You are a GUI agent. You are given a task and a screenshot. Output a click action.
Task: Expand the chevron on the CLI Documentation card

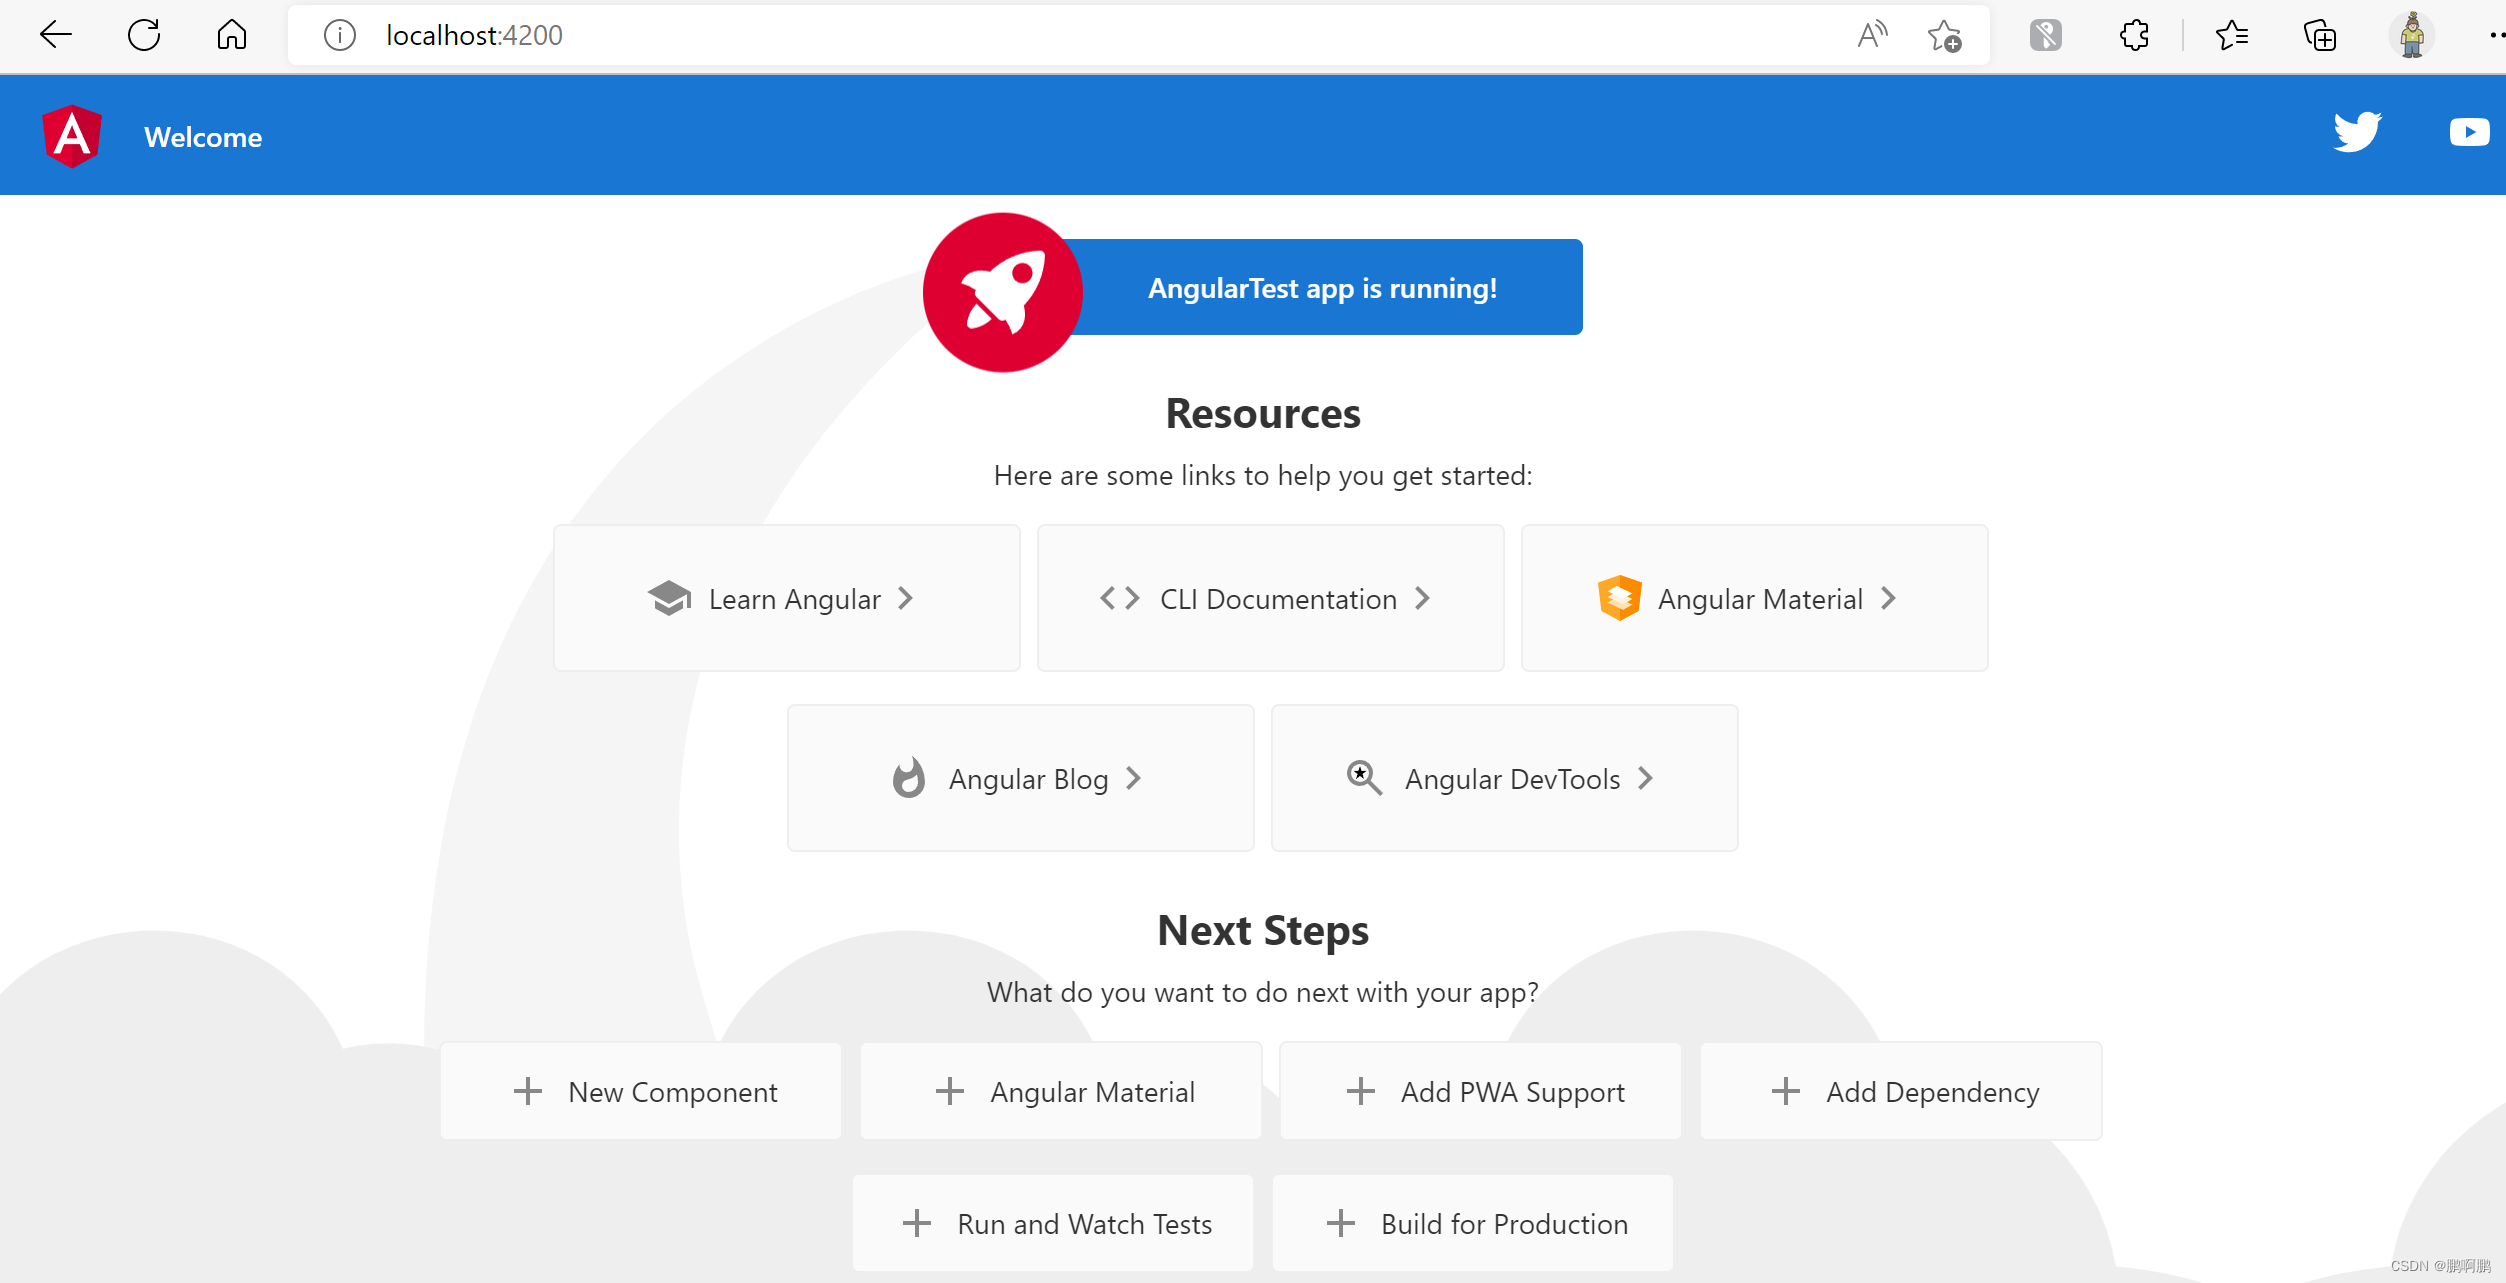pyautogui.click(x=1423, y=597)
